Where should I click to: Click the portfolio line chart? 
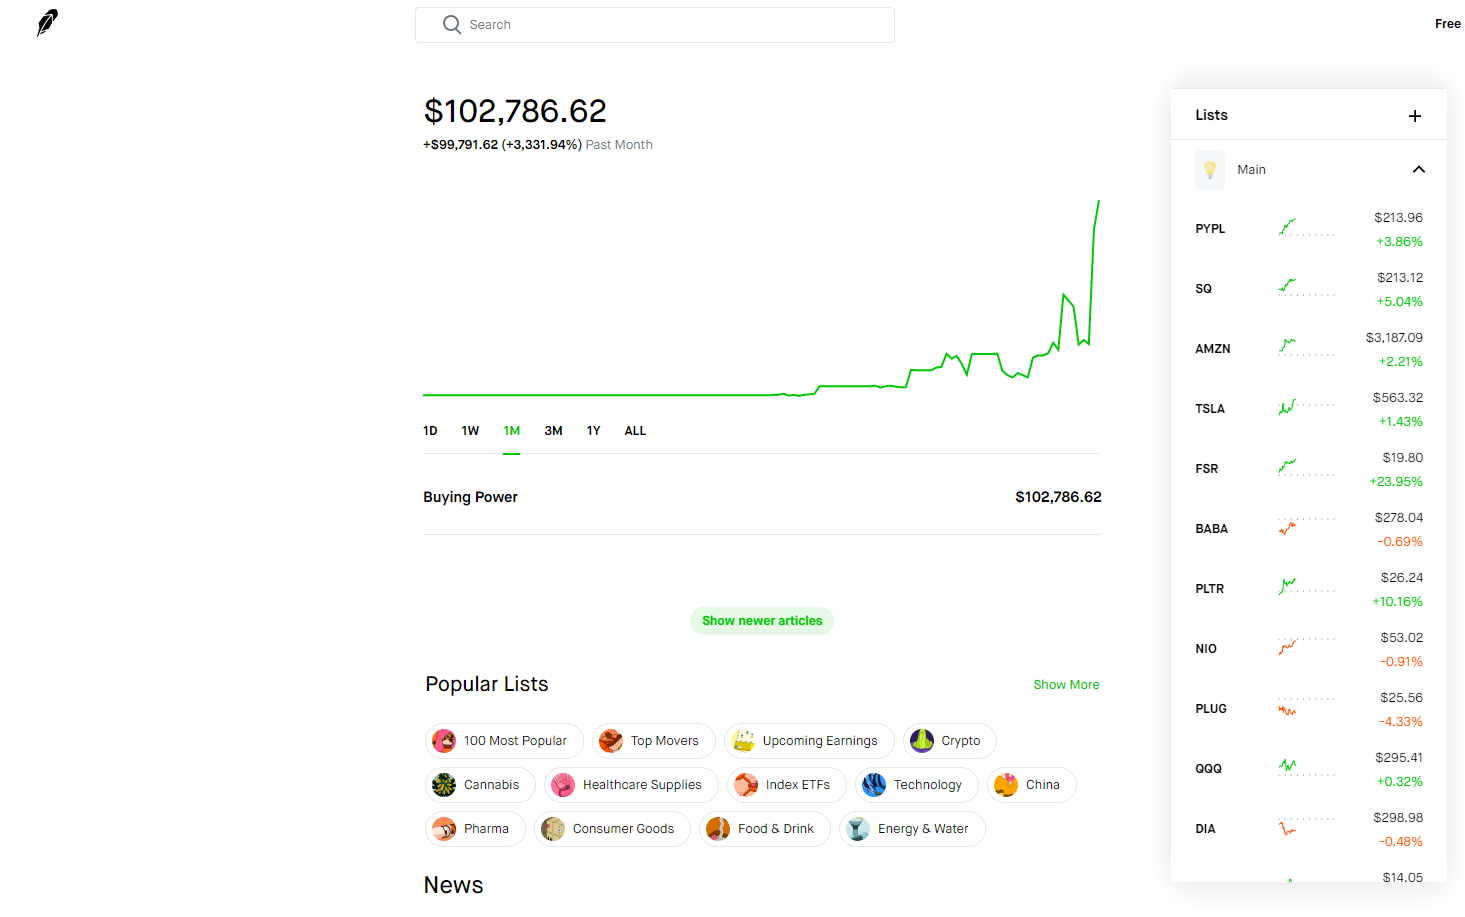(761, 298)
